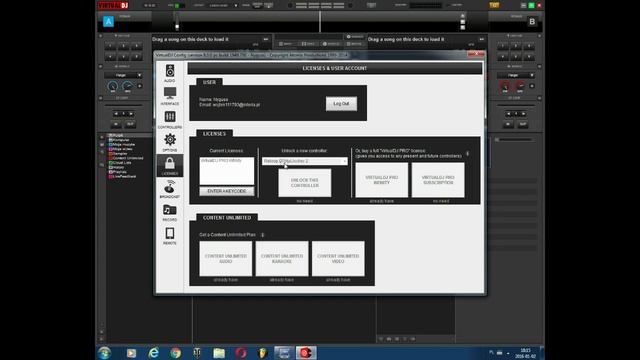Click right deck effect plus button
This screenshot has height=360, width=640.
[x=532, y=86]
